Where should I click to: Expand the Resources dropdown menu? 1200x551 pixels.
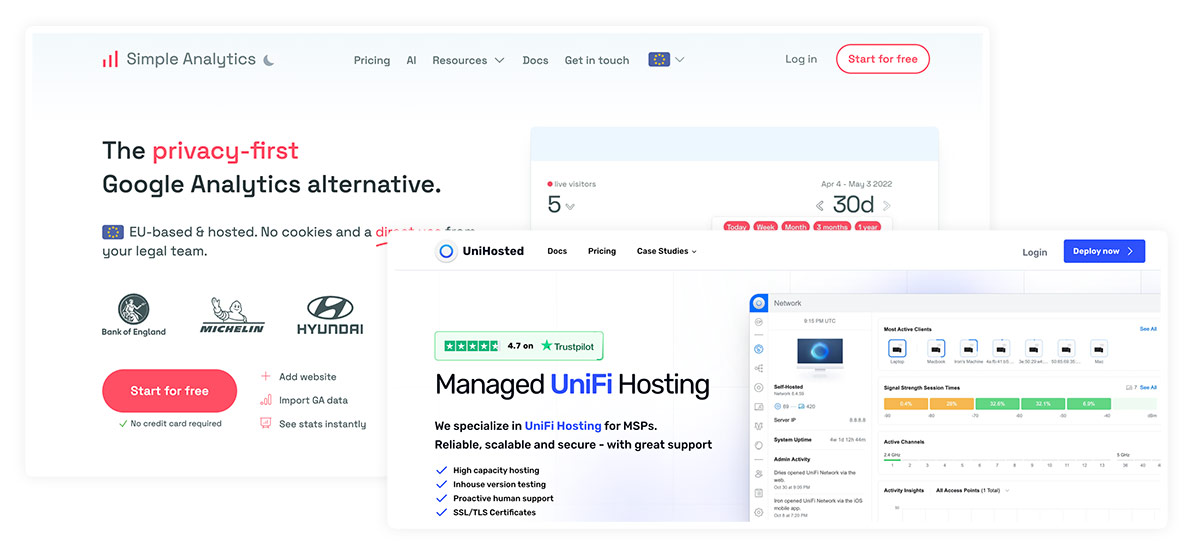468,60
